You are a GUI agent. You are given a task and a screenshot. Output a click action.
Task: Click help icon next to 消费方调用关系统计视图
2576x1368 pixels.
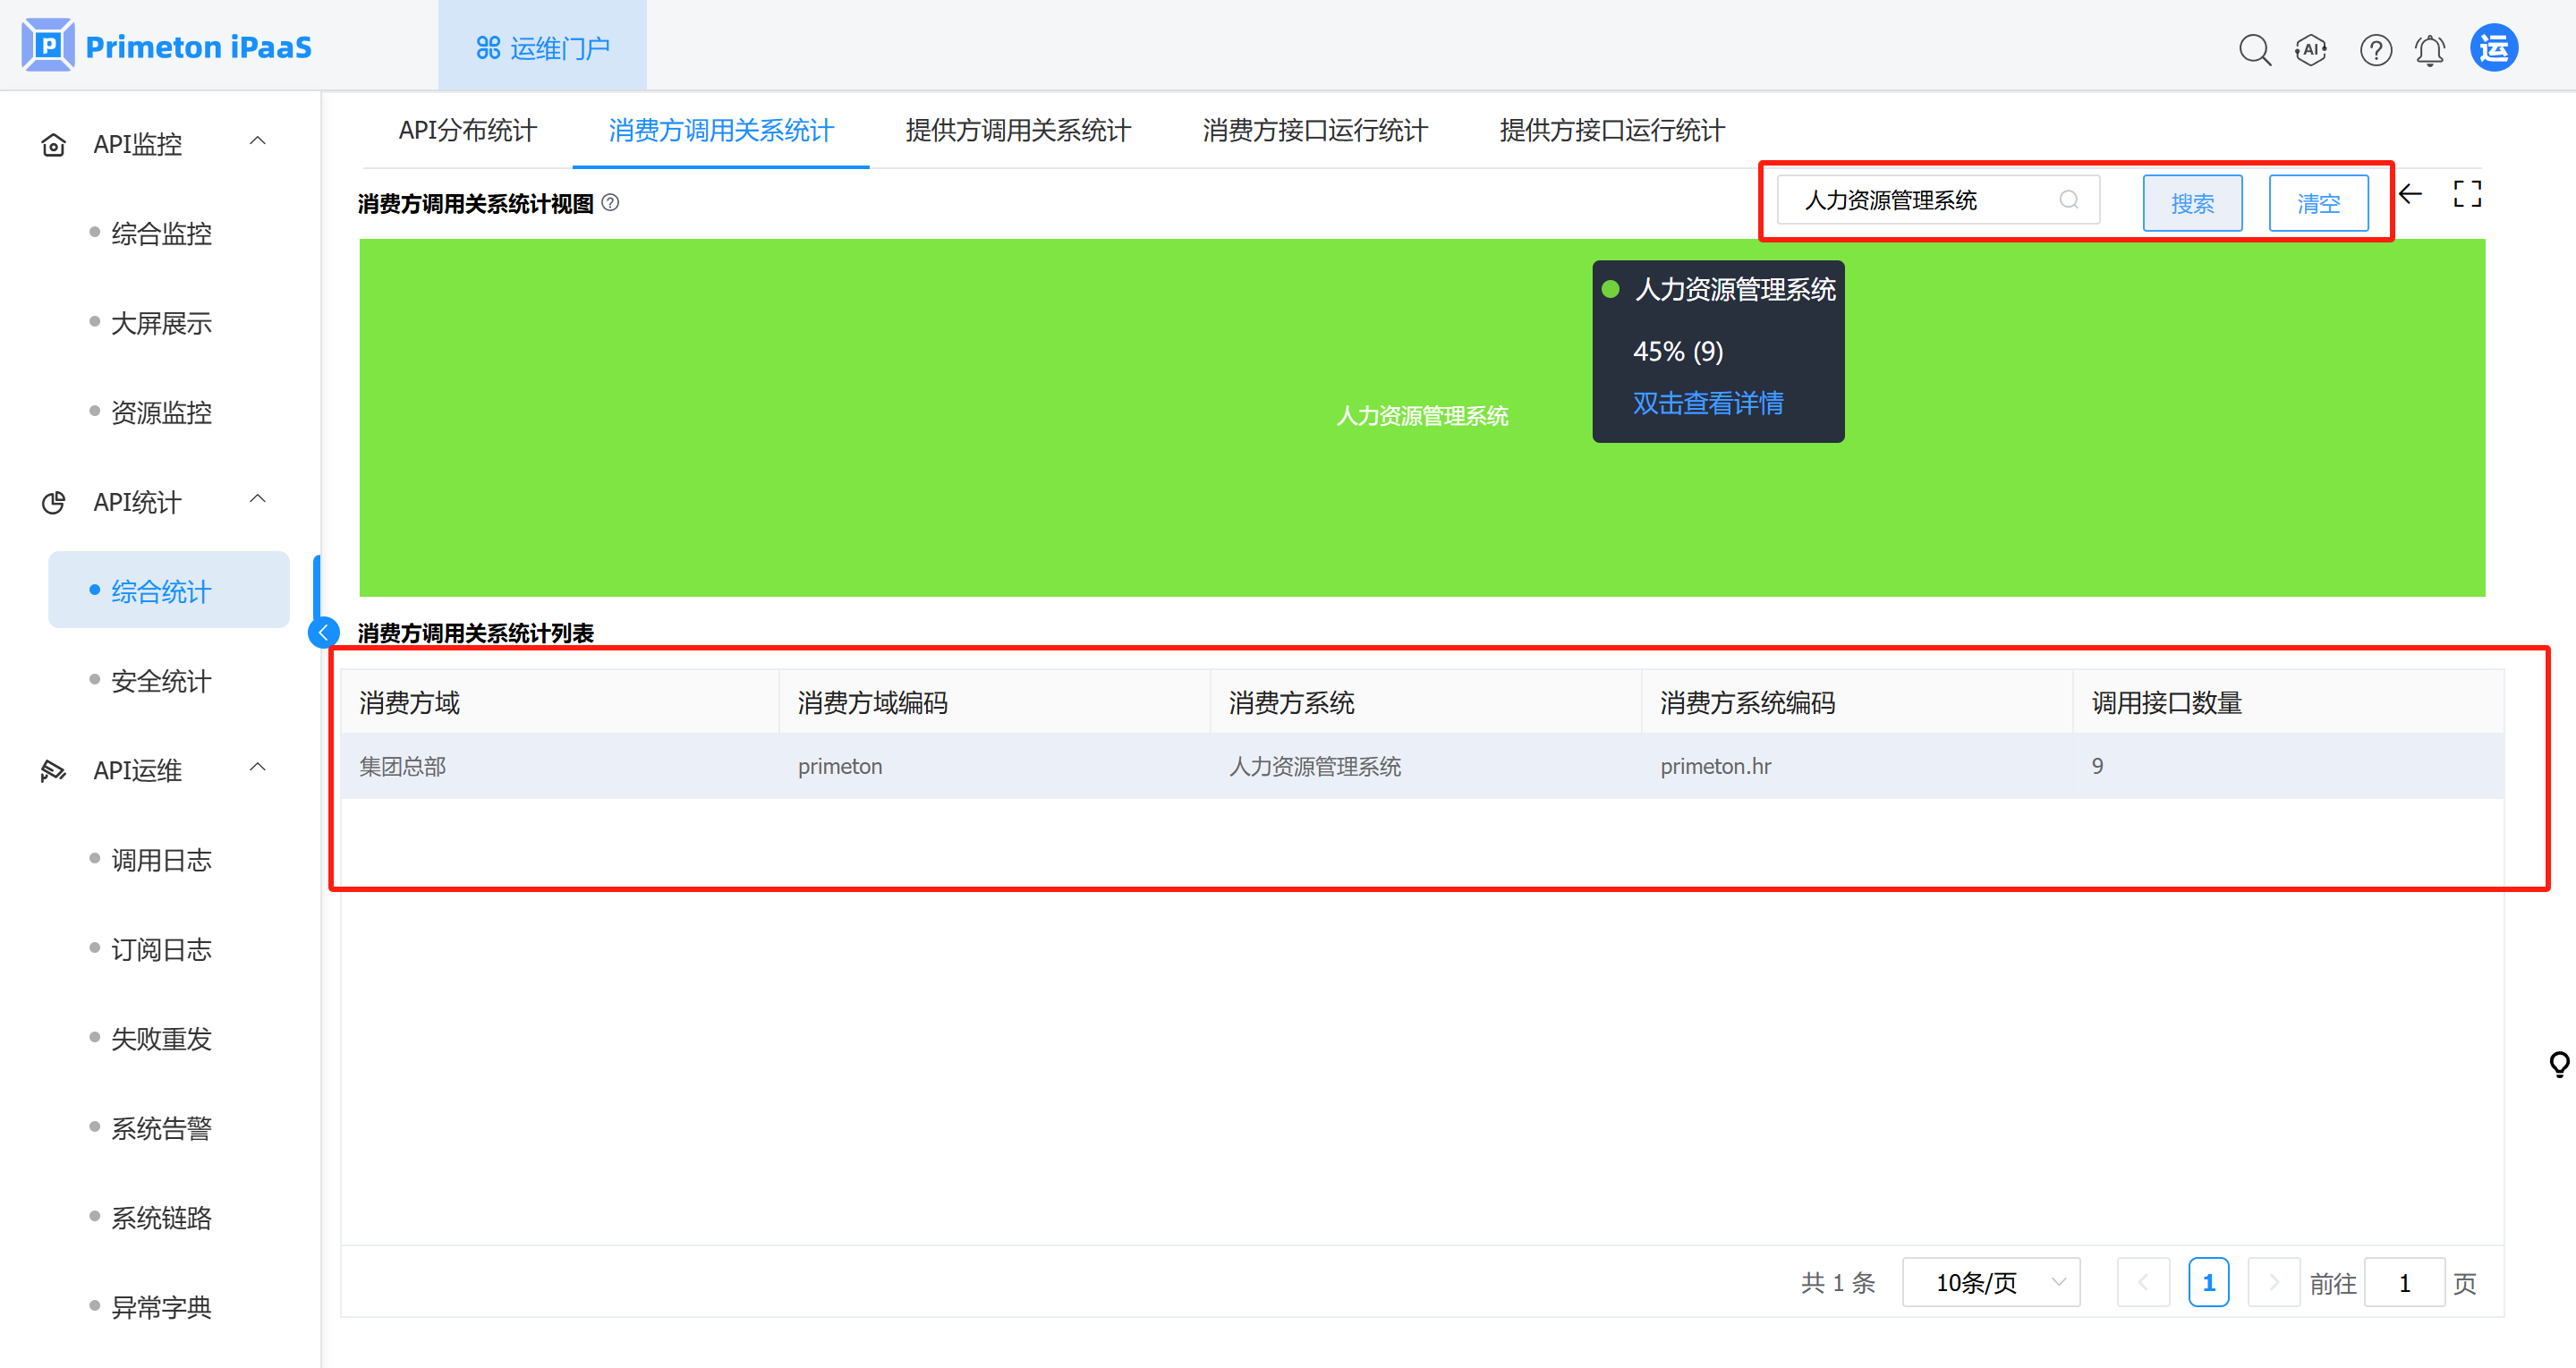coord(610,203)
